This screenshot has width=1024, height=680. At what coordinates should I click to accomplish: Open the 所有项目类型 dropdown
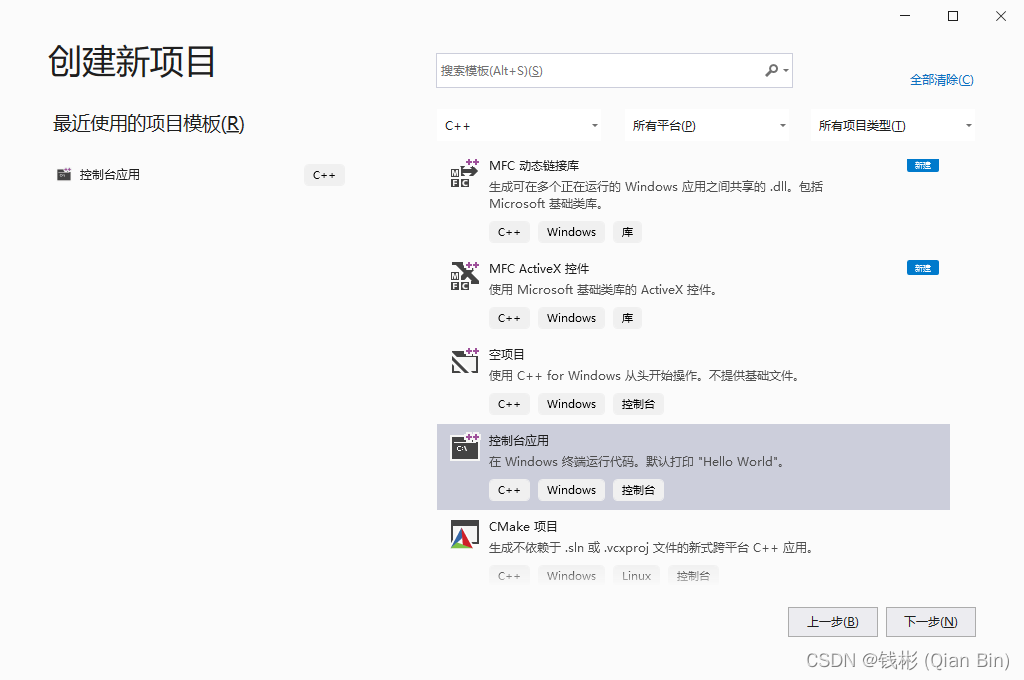point(893,125)
